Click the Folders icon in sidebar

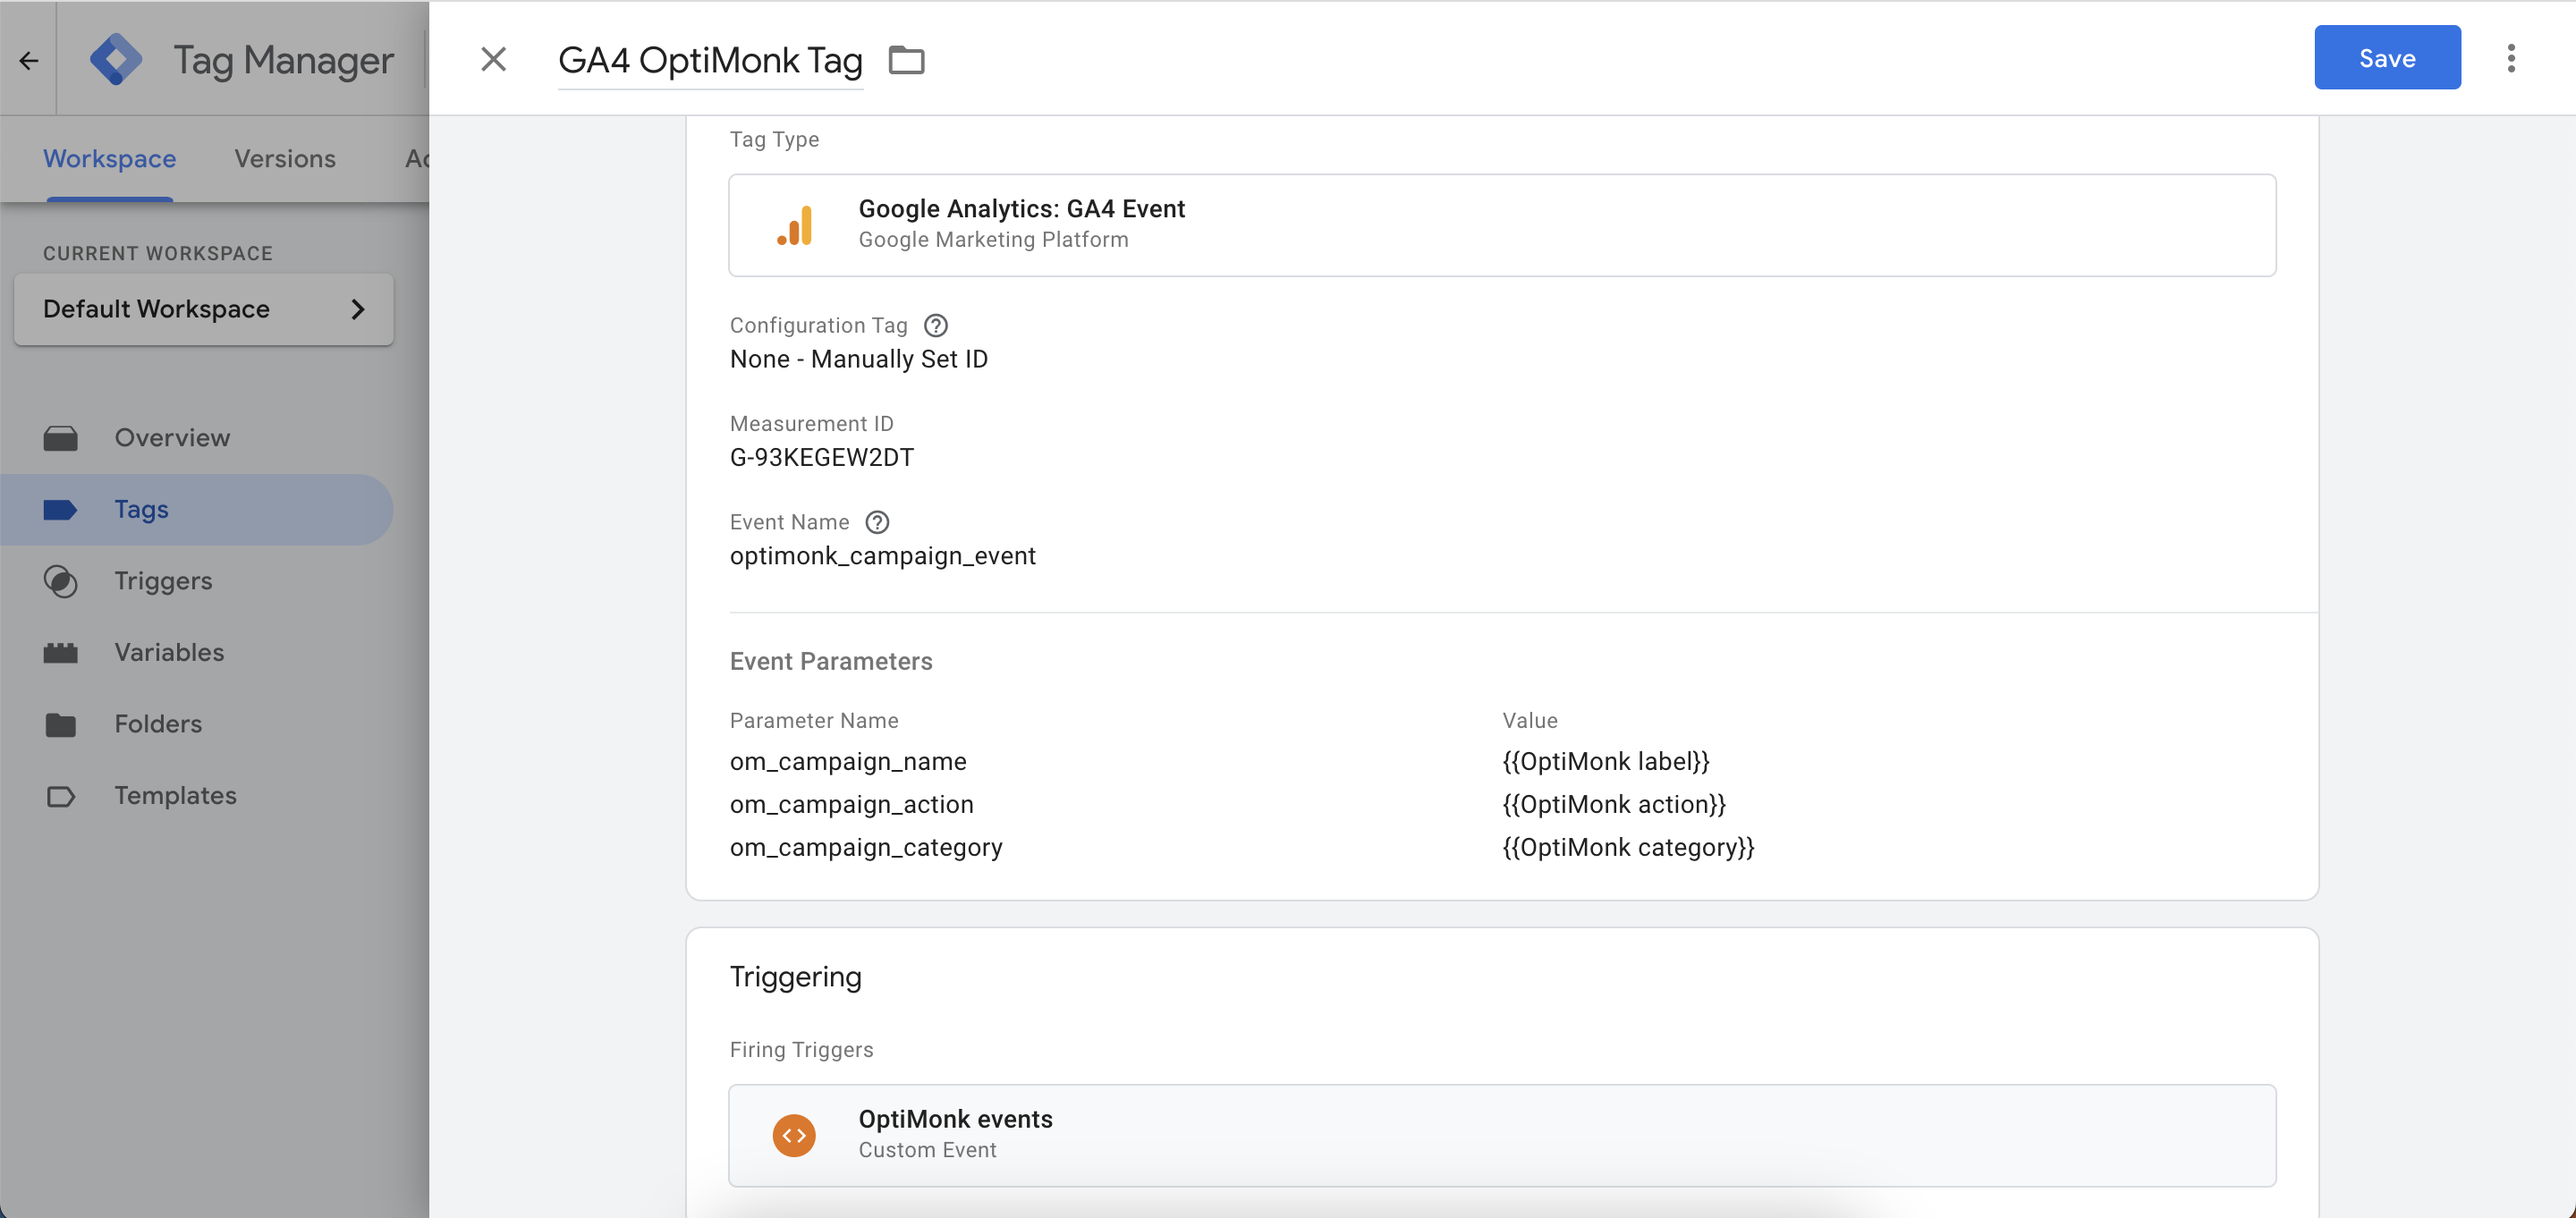point(60,724)
